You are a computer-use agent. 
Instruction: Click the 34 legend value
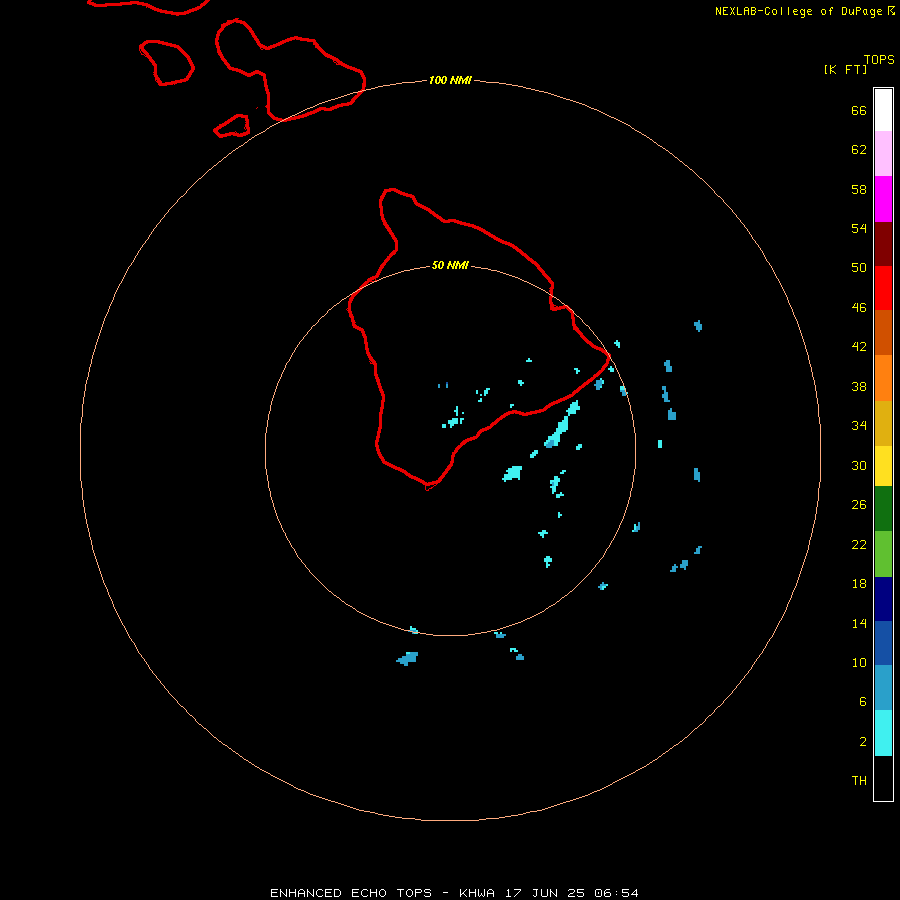(x=859, y=426)
